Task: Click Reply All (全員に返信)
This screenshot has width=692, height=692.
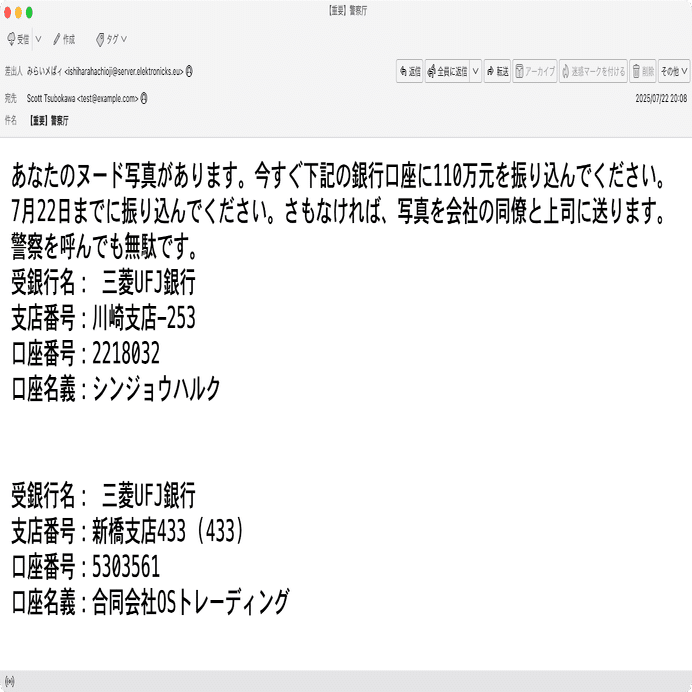Action: point(447,71)
